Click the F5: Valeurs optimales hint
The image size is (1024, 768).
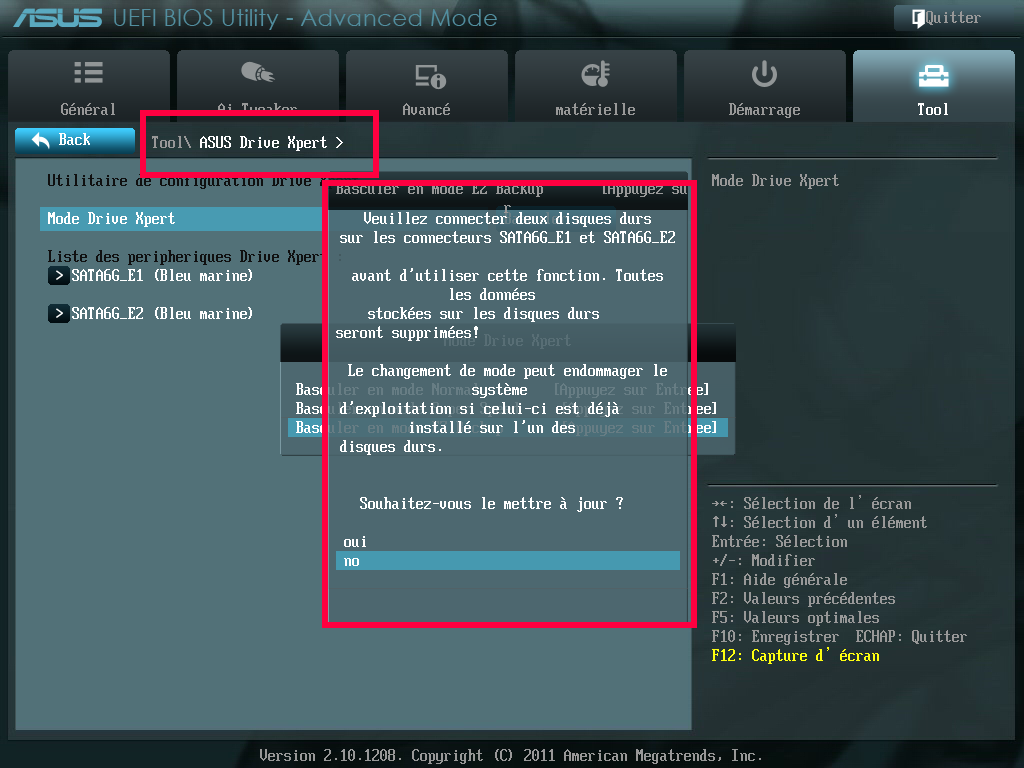pos(795,618)
